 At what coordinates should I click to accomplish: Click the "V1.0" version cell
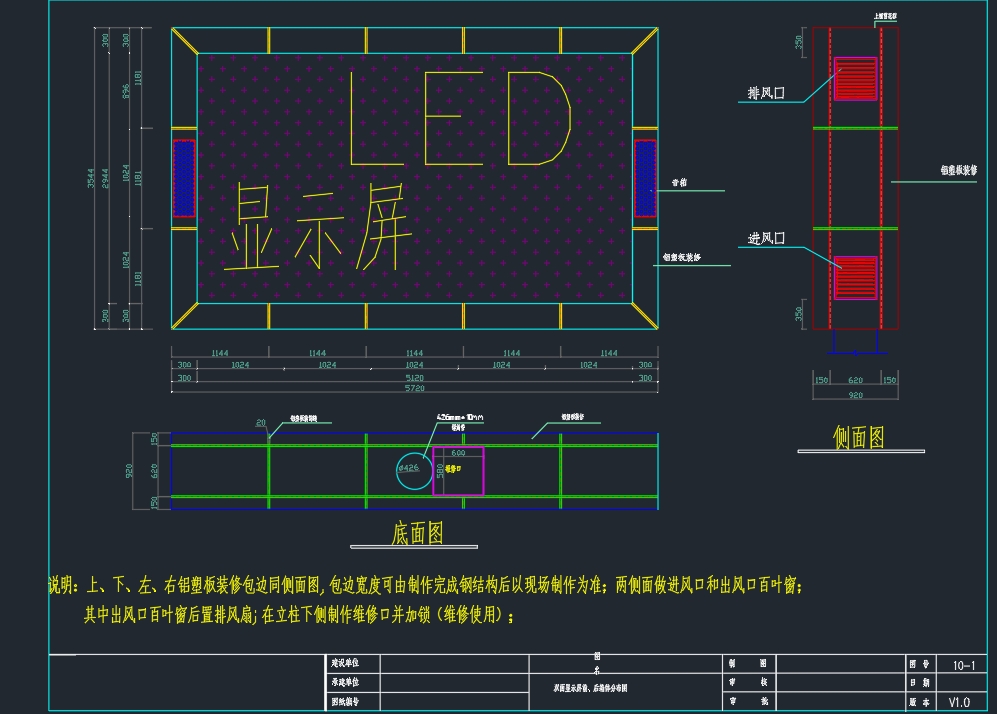click(x=959, y=702)
